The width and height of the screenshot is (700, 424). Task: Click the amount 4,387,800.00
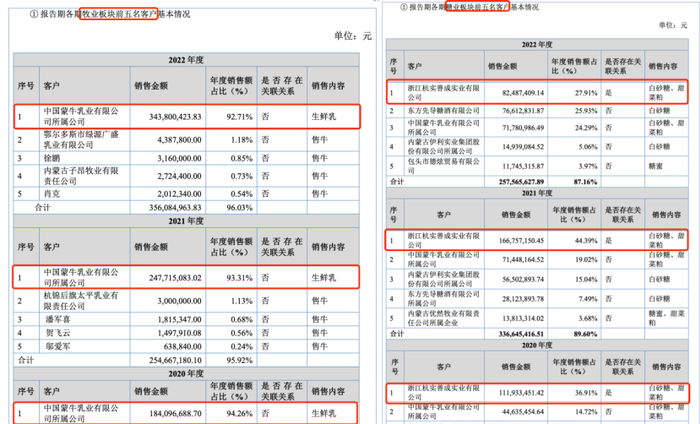coord(179,140)
